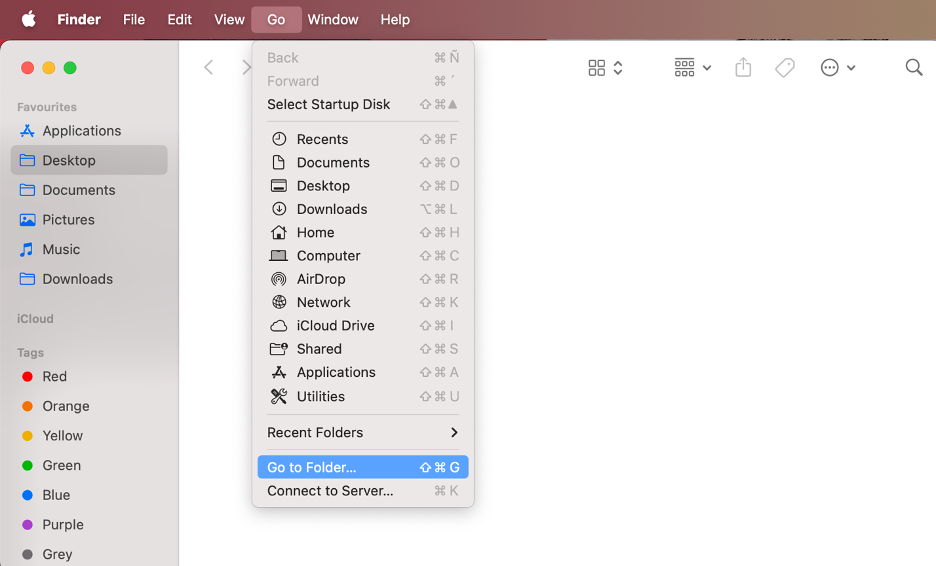Open Downloads in the sidebar

pos(89,279)
